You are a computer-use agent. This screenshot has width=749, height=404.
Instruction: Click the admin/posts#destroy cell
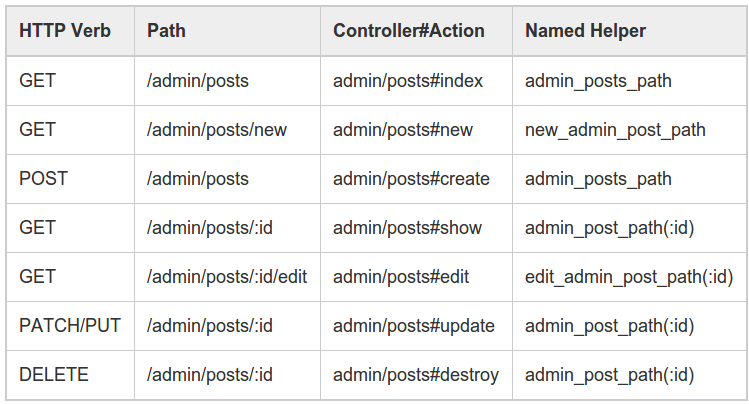416,375
